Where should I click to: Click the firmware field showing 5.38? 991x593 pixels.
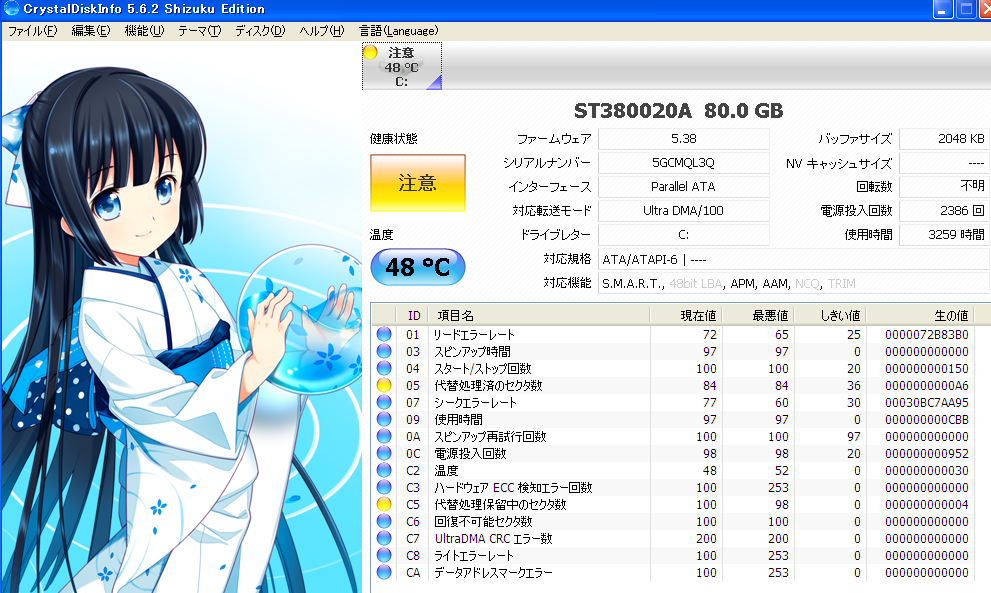(684, 138)
